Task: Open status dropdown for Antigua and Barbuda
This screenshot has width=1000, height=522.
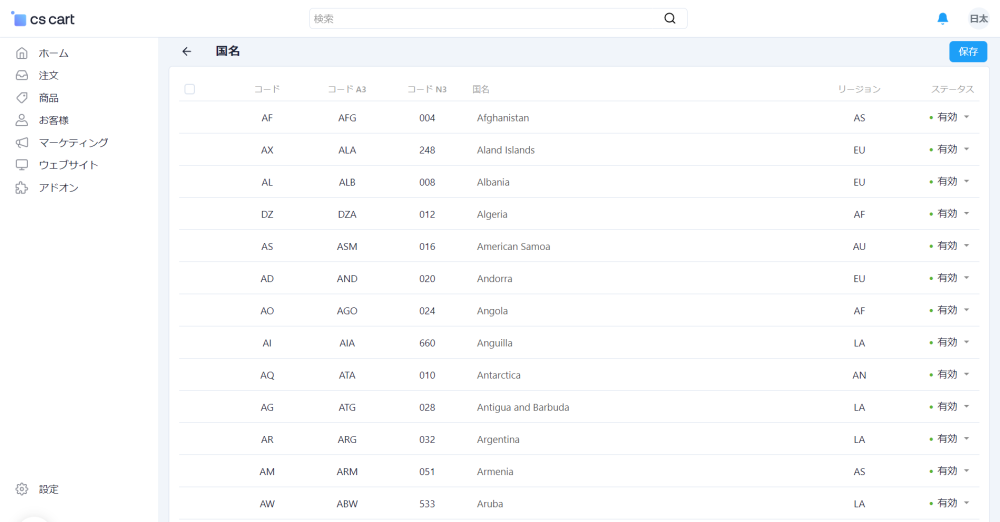Action: (950, 407)
